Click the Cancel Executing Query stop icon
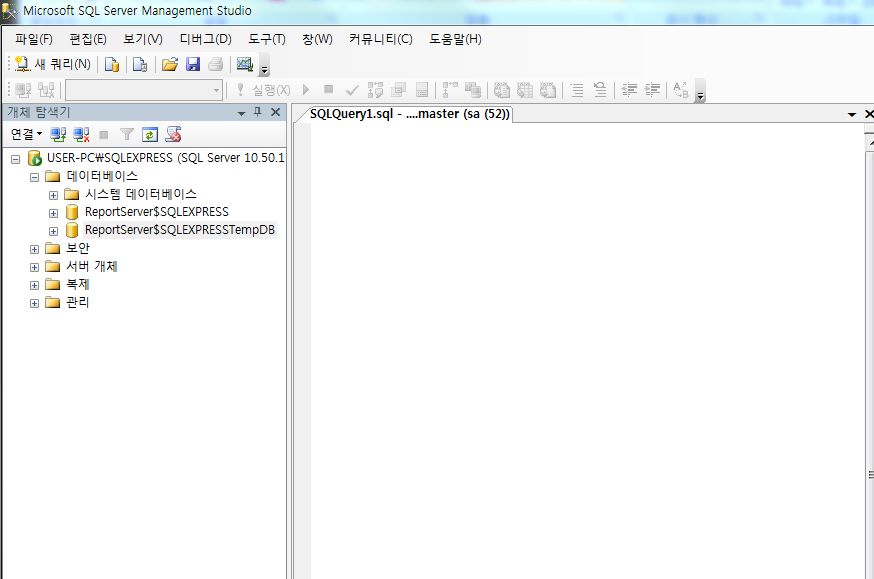 tap(329, 89)
